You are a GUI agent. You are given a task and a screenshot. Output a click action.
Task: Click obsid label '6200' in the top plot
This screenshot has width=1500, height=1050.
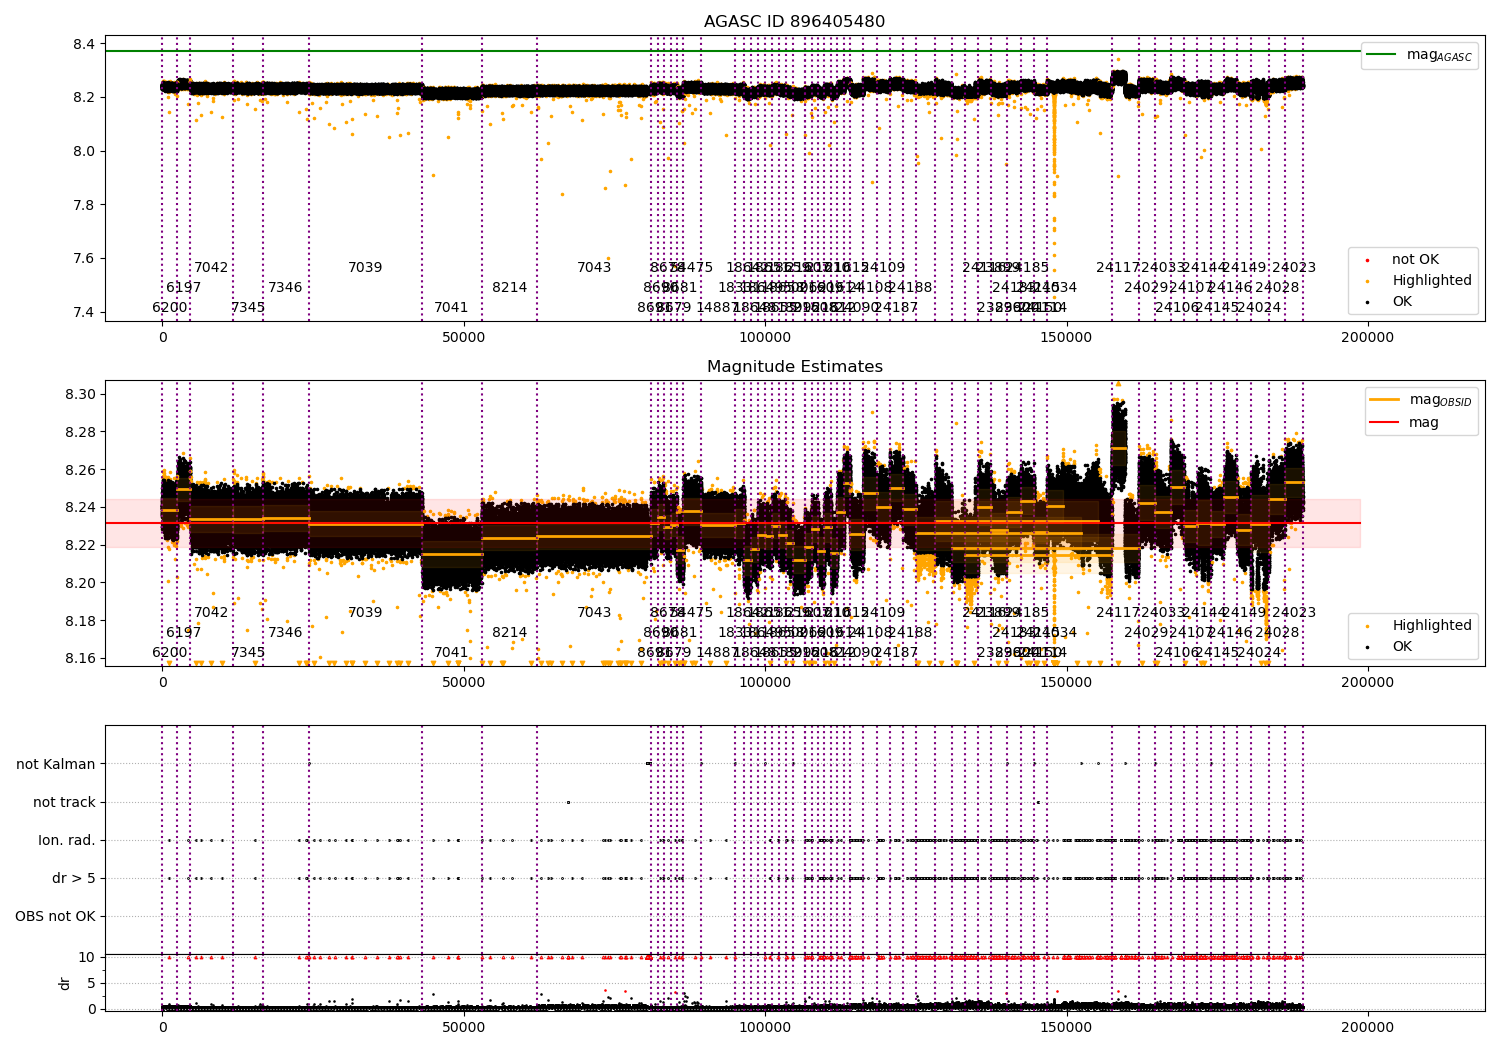pyautogui.click(x=170, y=308)
